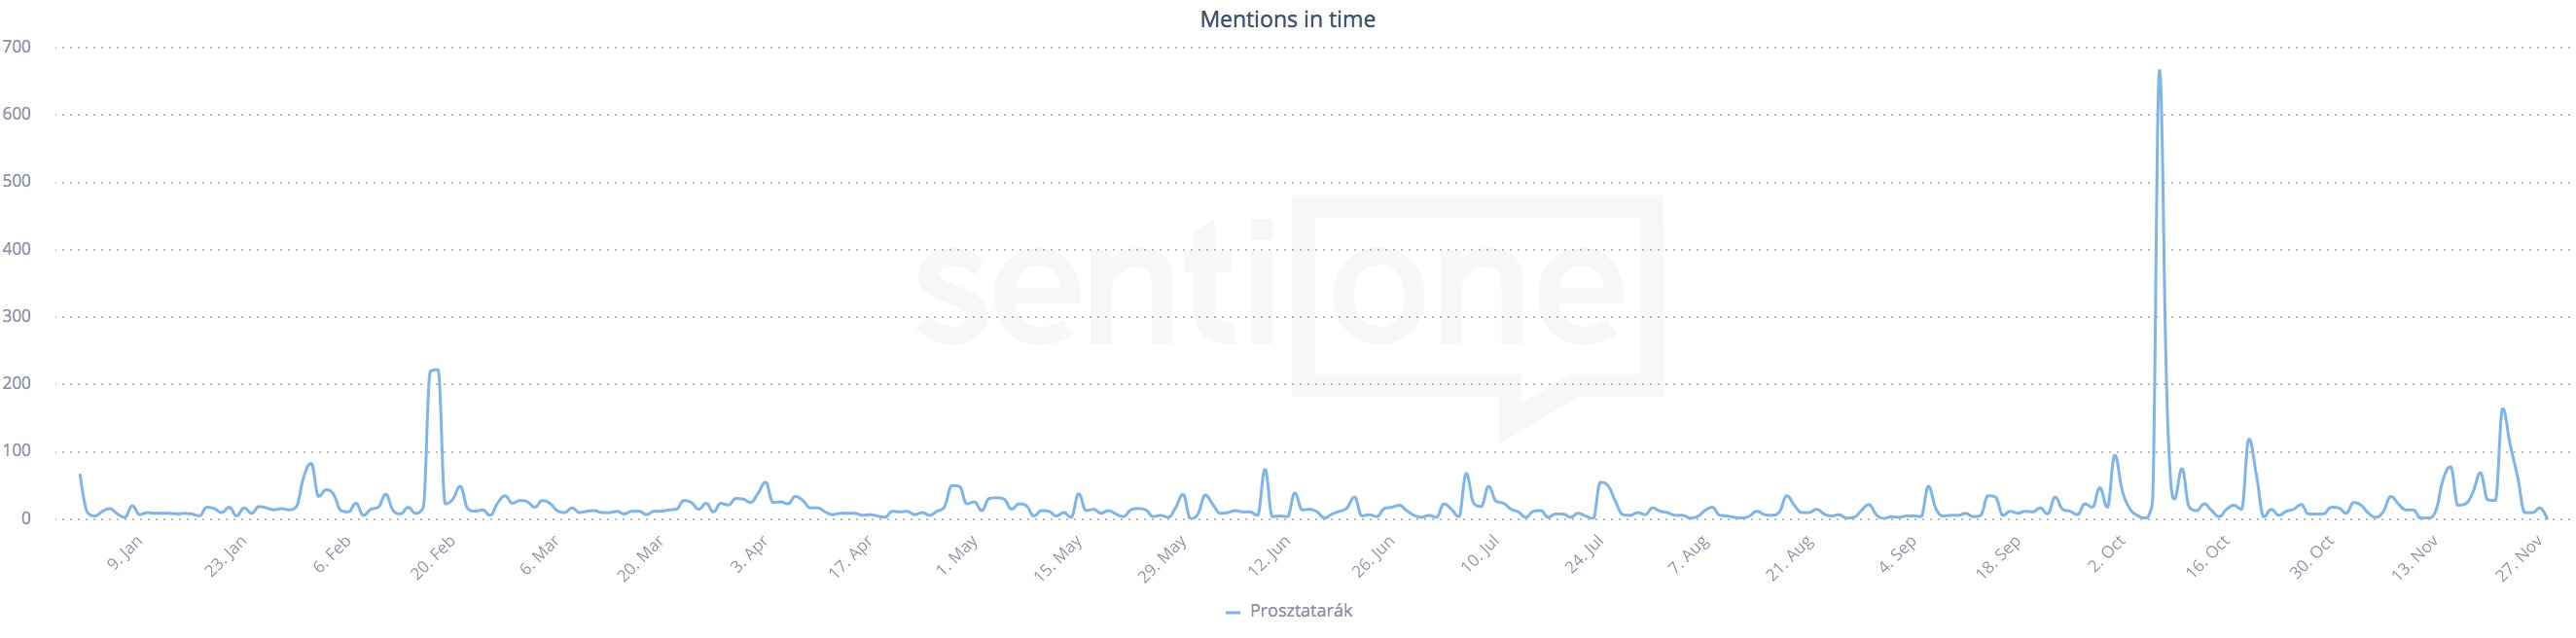Click the mid-October peak just after 16. Oct
Screen dimensions: 2576x638
pyautogui.click(x=2249, y=440)
